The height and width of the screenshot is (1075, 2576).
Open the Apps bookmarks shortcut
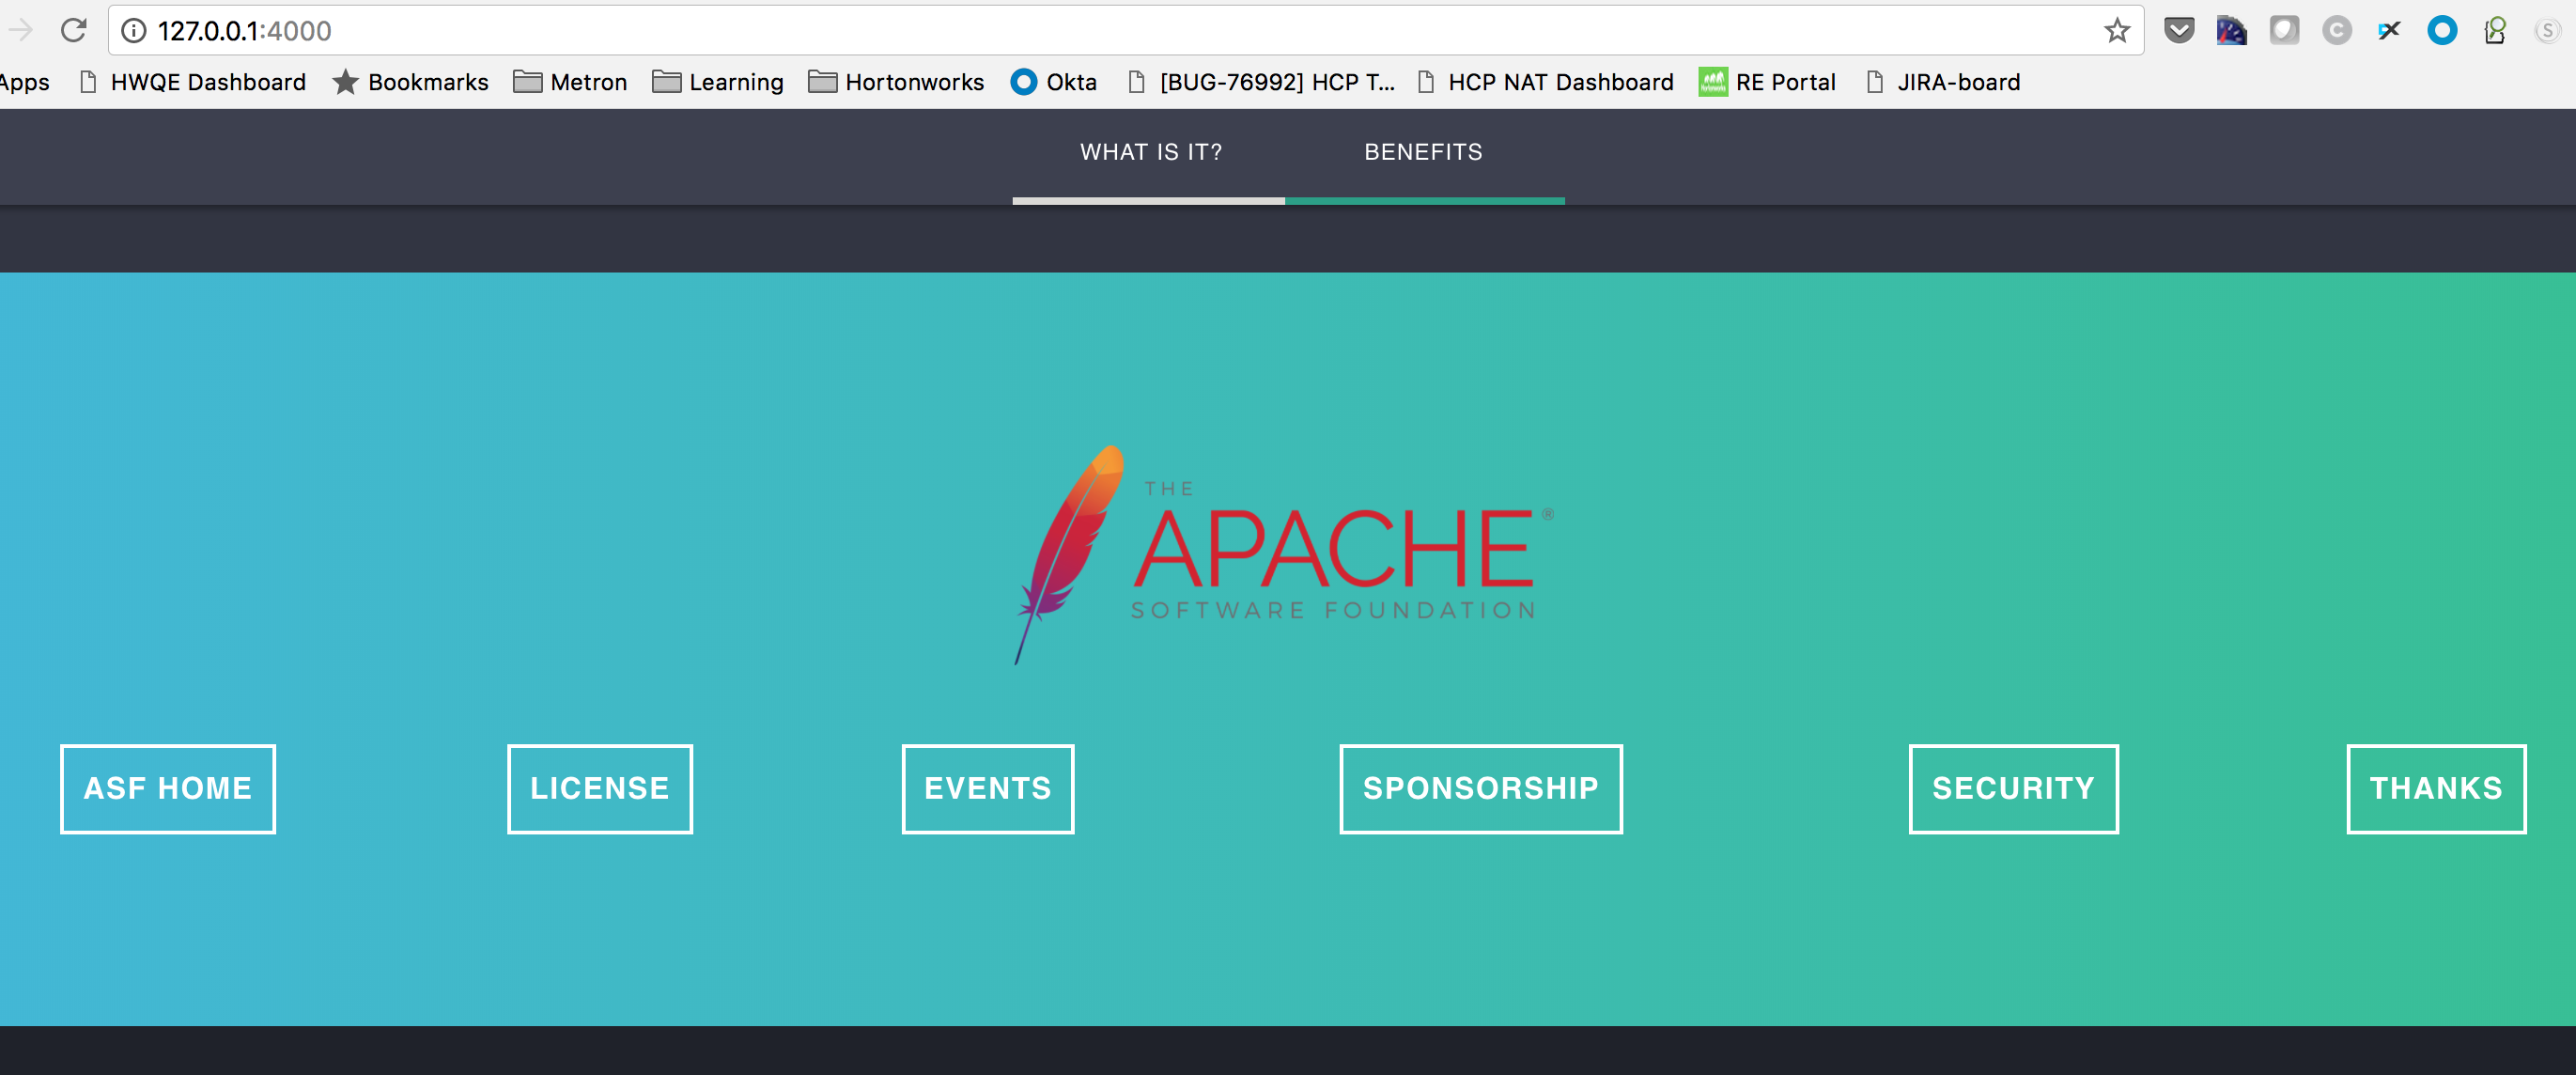(24, 82)
